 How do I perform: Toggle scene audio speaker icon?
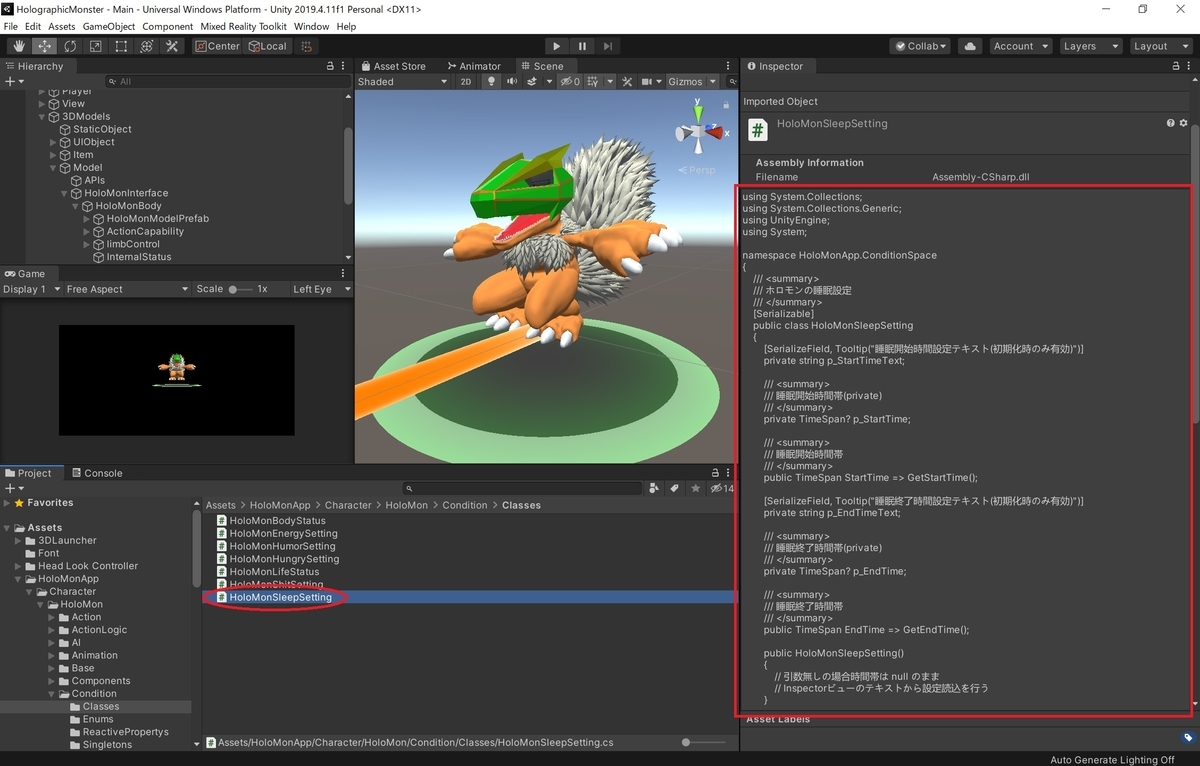pyautogui.click(x=512, y=82)
